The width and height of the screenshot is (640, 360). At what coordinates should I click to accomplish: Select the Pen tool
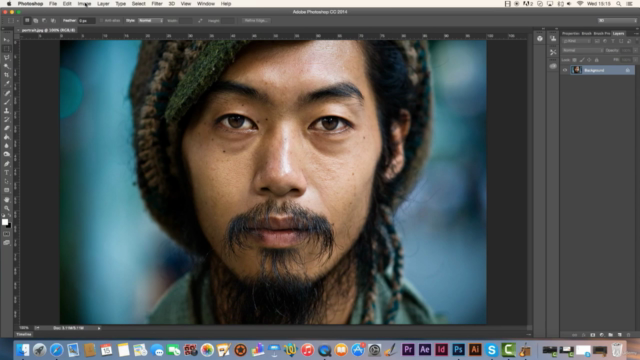point(7,164)
